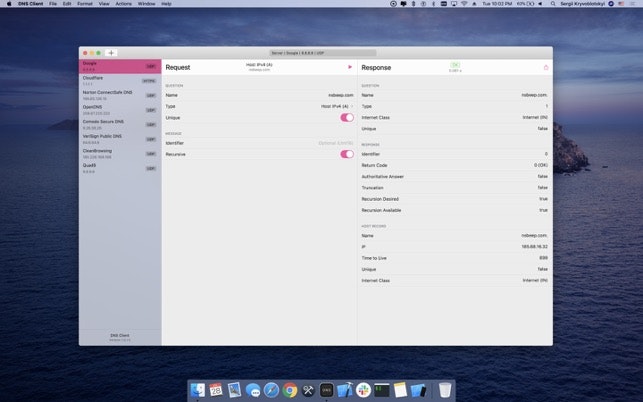The height and width of the screenshot is (402, 643).
Task: Click the UDP badge on Google row
Action: (x=151, y=66)
